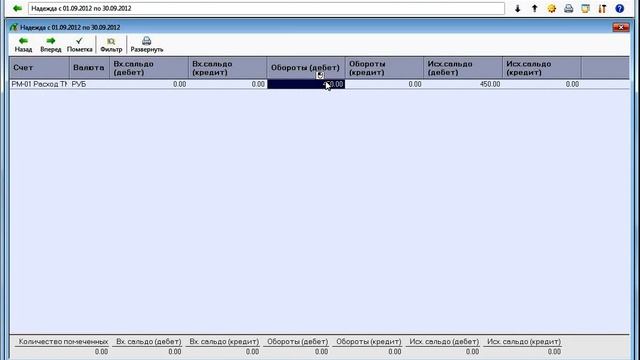Click footer Исх. сальдо (кредит) total label
The height and width of the screenshot is (360, 640).
point(524,342)
